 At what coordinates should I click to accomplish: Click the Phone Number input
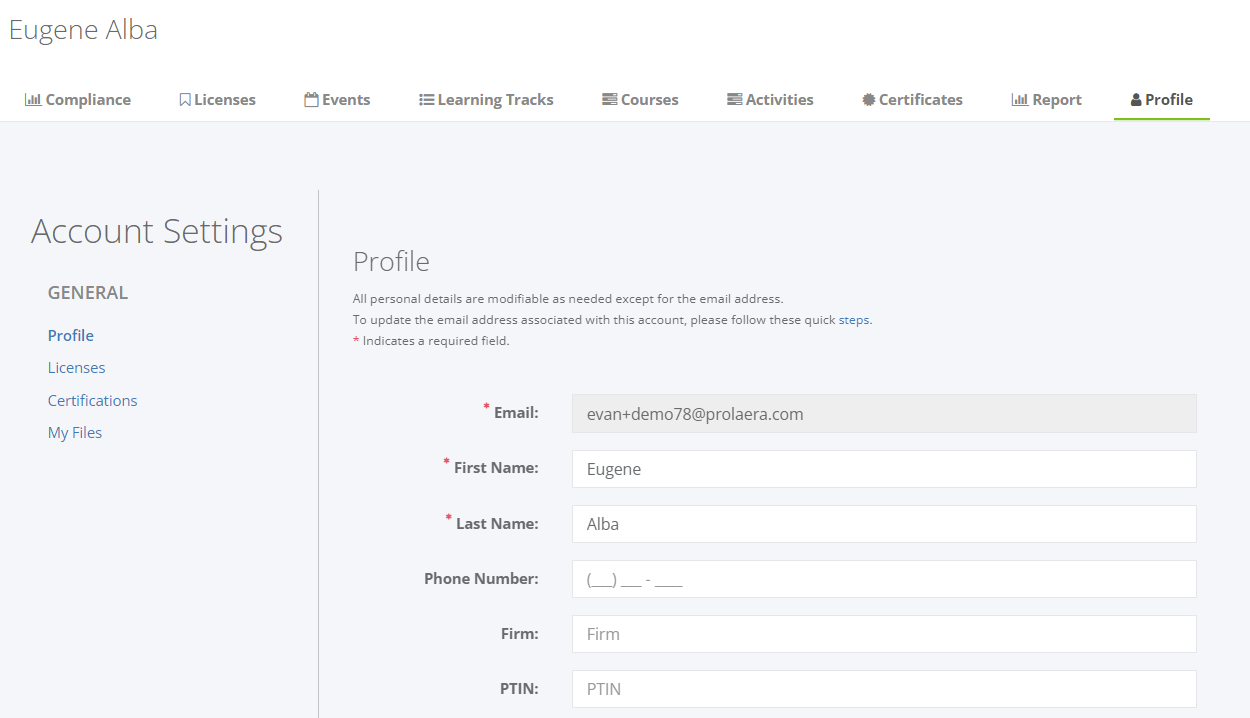click(884, 579)
